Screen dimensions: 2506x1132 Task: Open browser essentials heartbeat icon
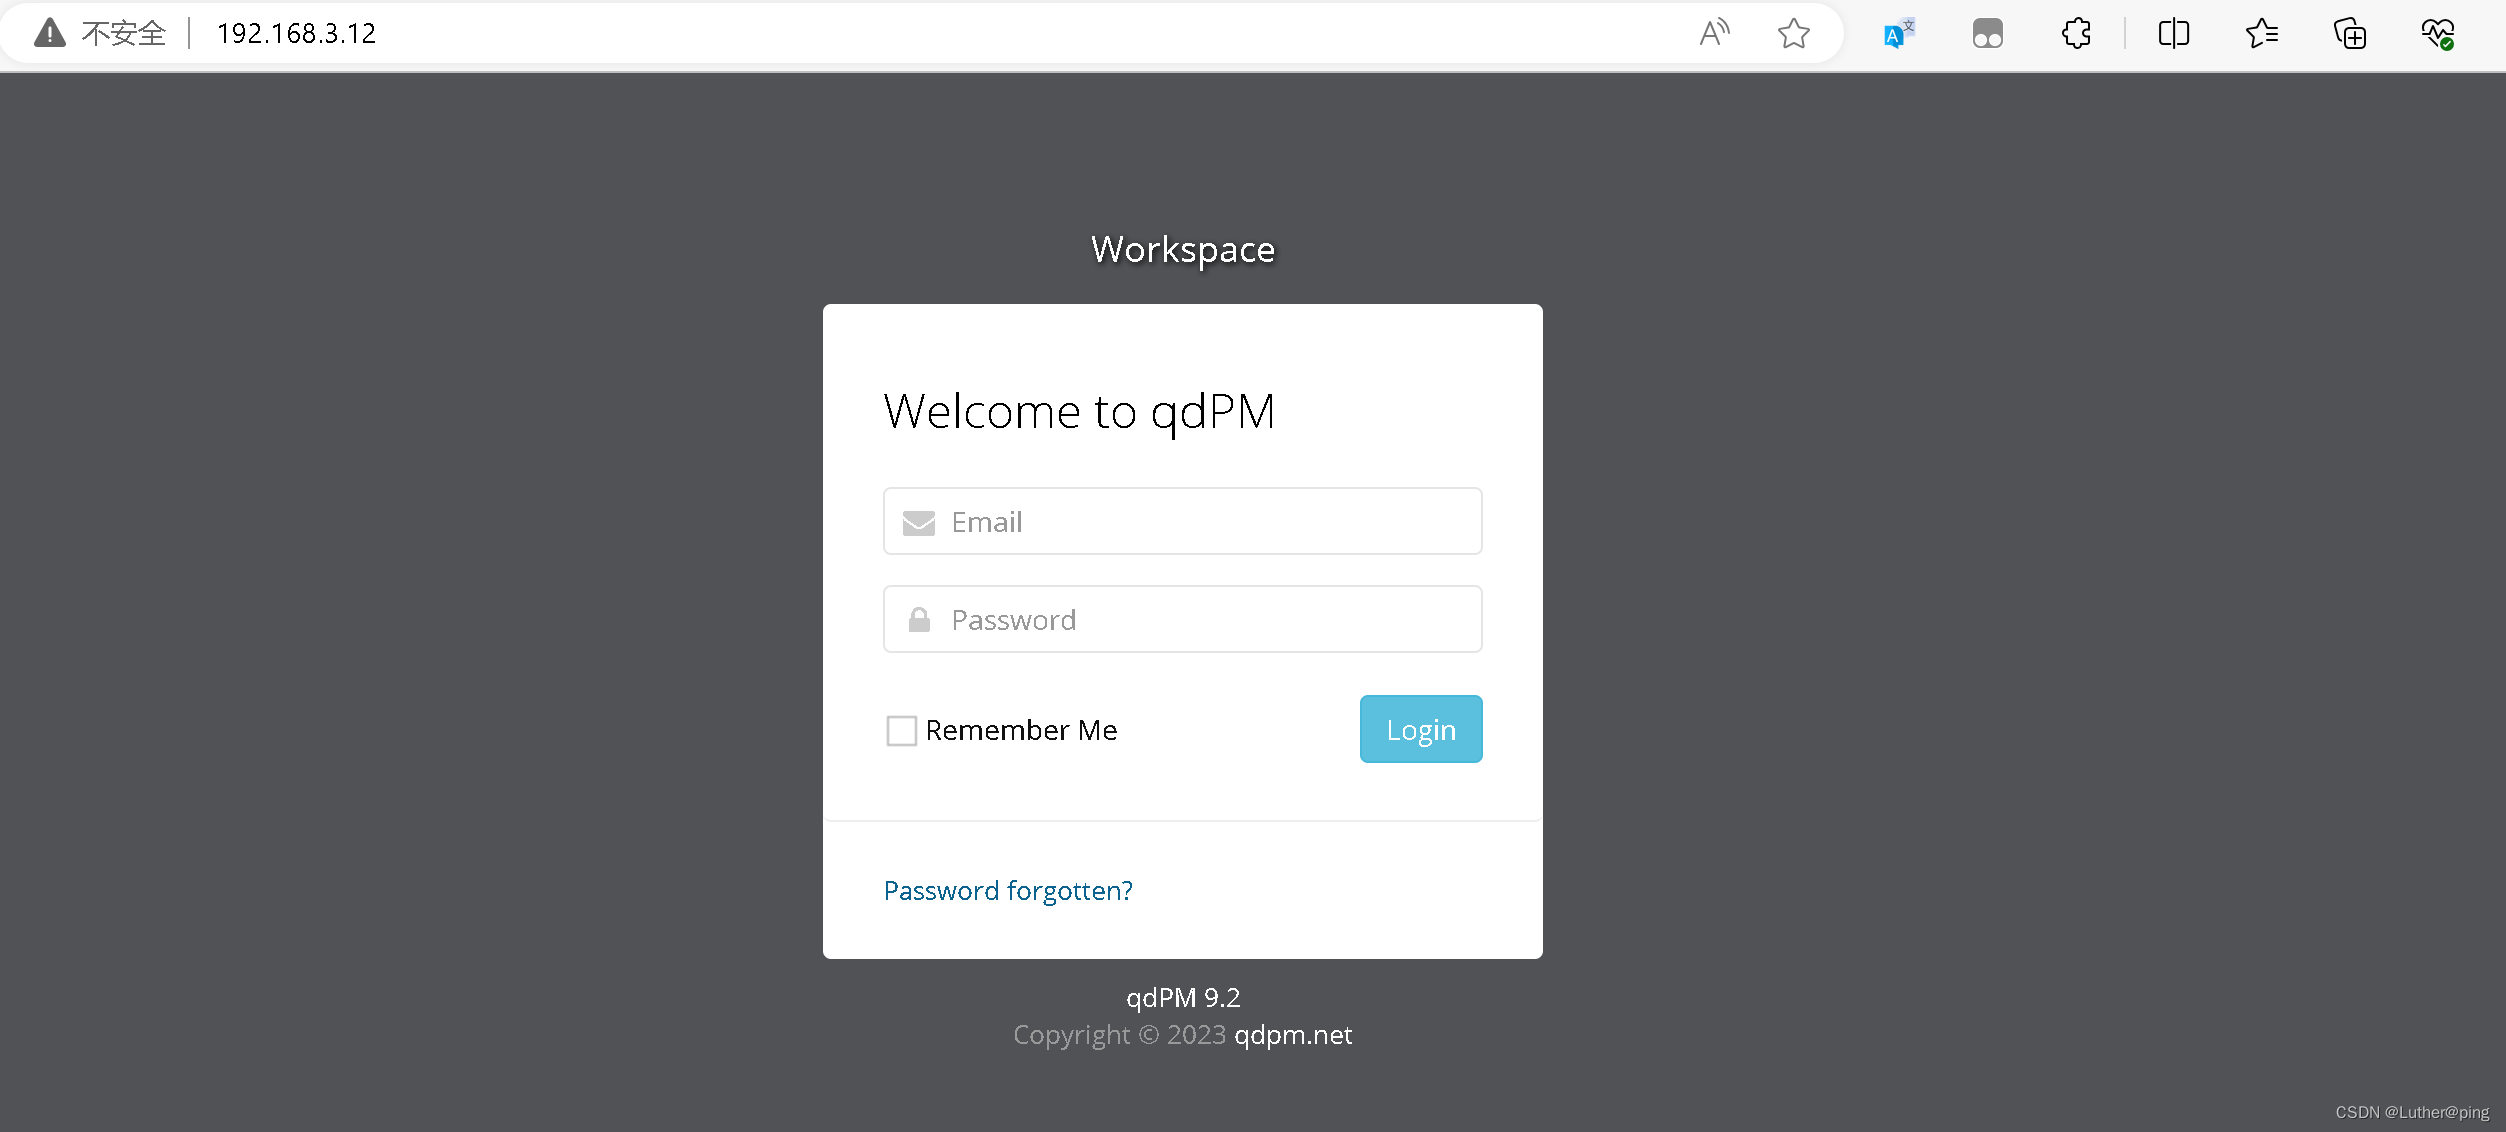pyautogui.click(x=2437, y=33)
